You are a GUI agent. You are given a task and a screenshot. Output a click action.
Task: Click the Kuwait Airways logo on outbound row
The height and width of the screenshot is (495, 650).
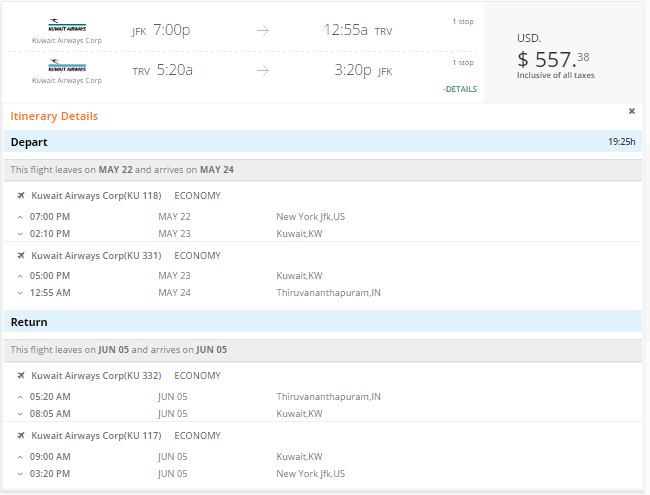coord(67,25)
